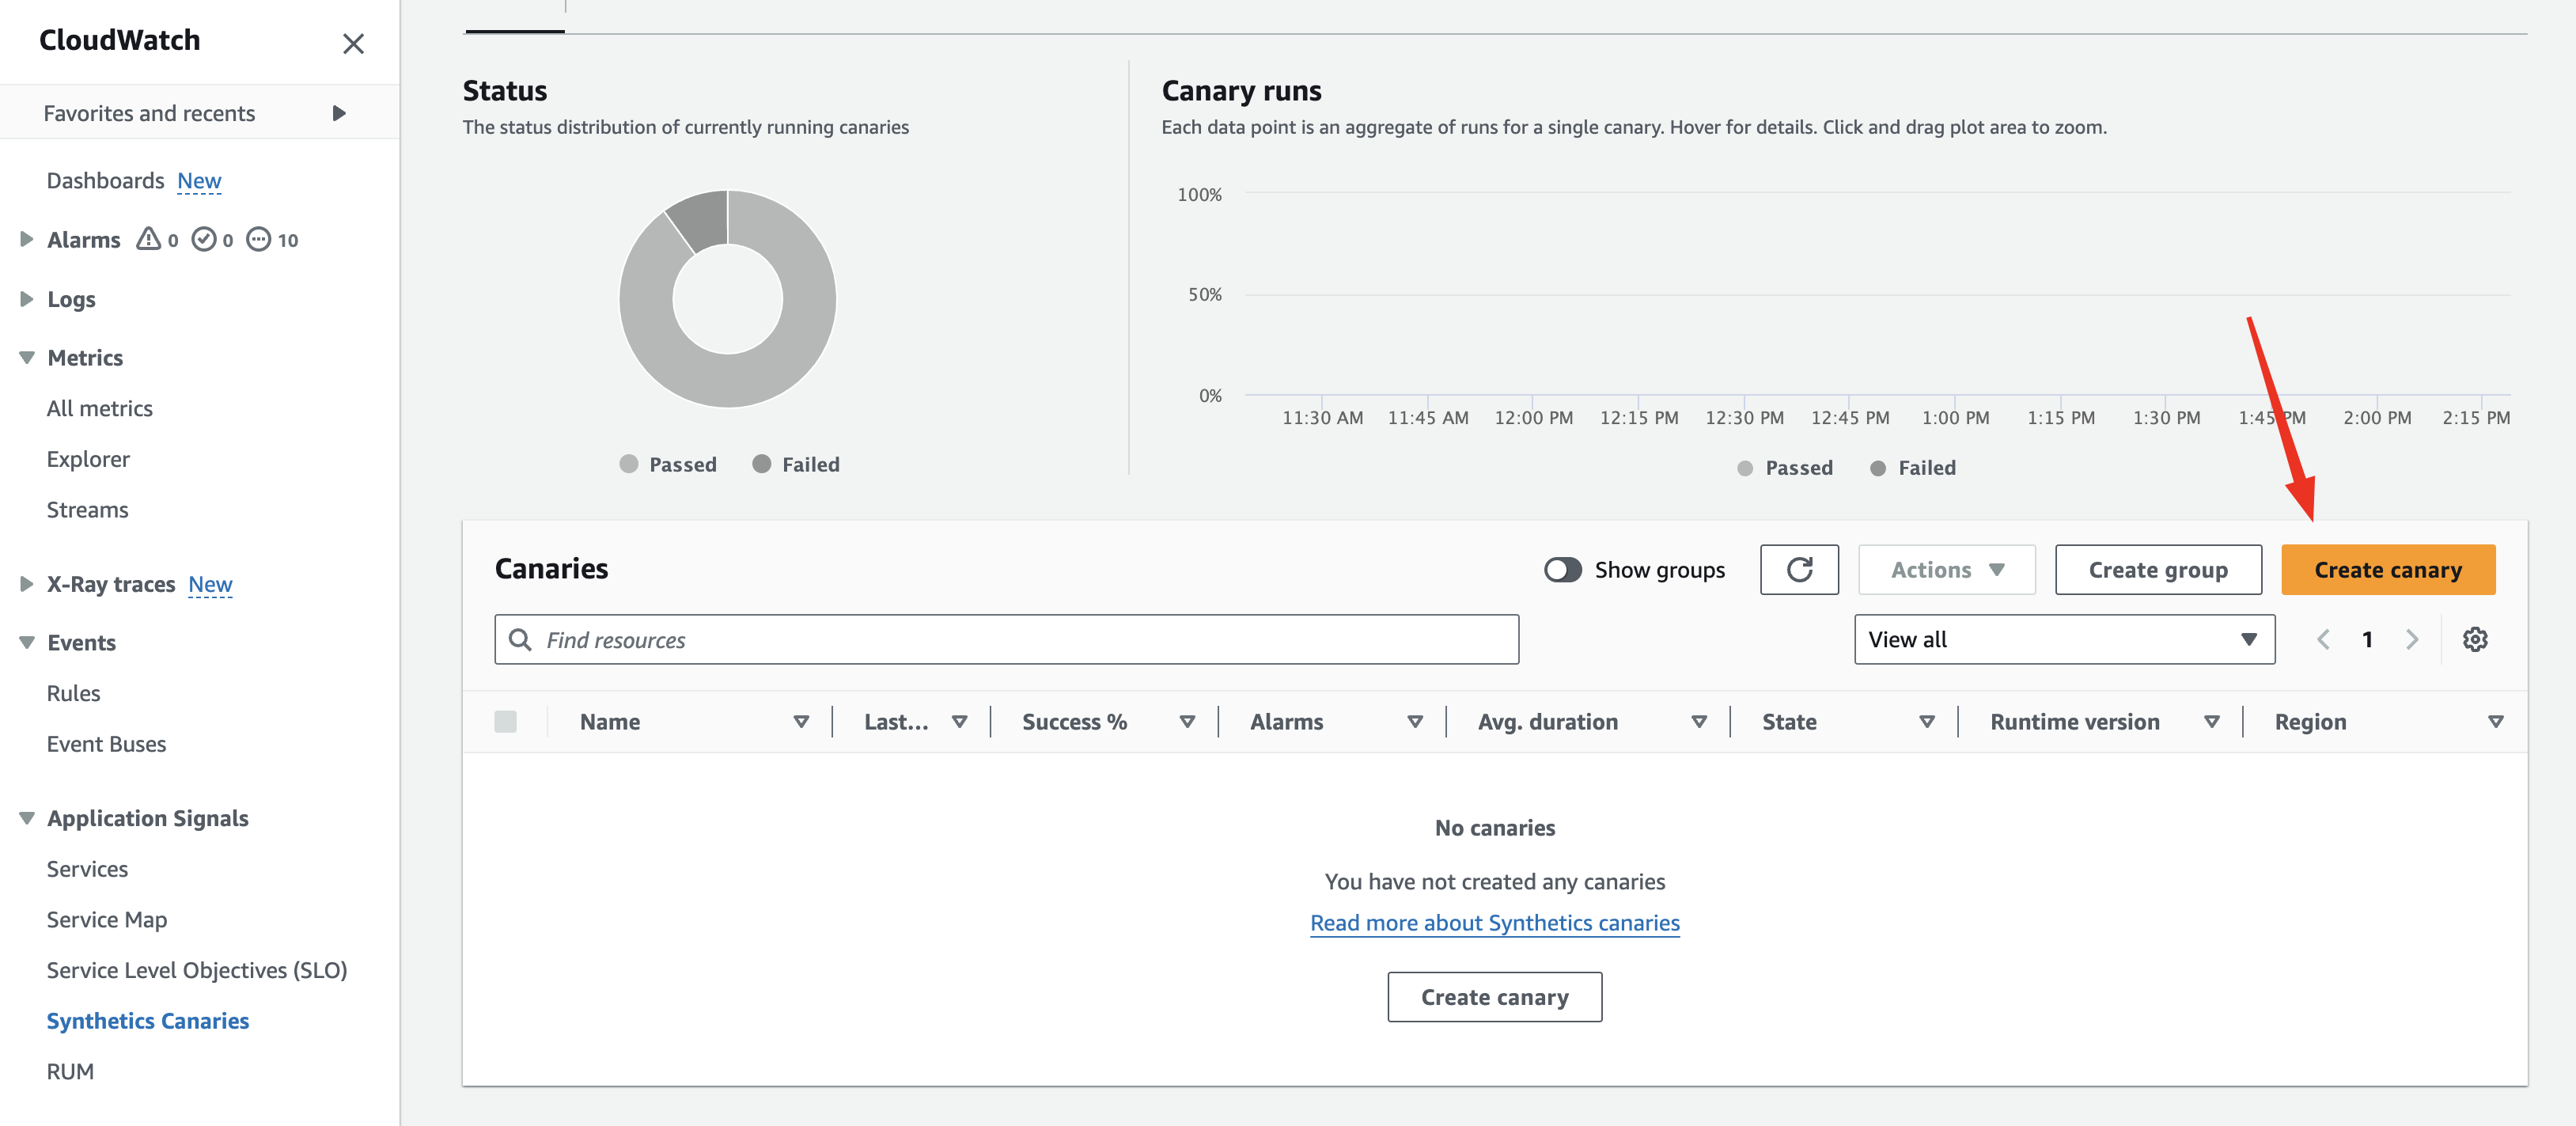Open All metrics in sidebar
Screen dimensions: 2576x1126
click(x=100, y=408)
